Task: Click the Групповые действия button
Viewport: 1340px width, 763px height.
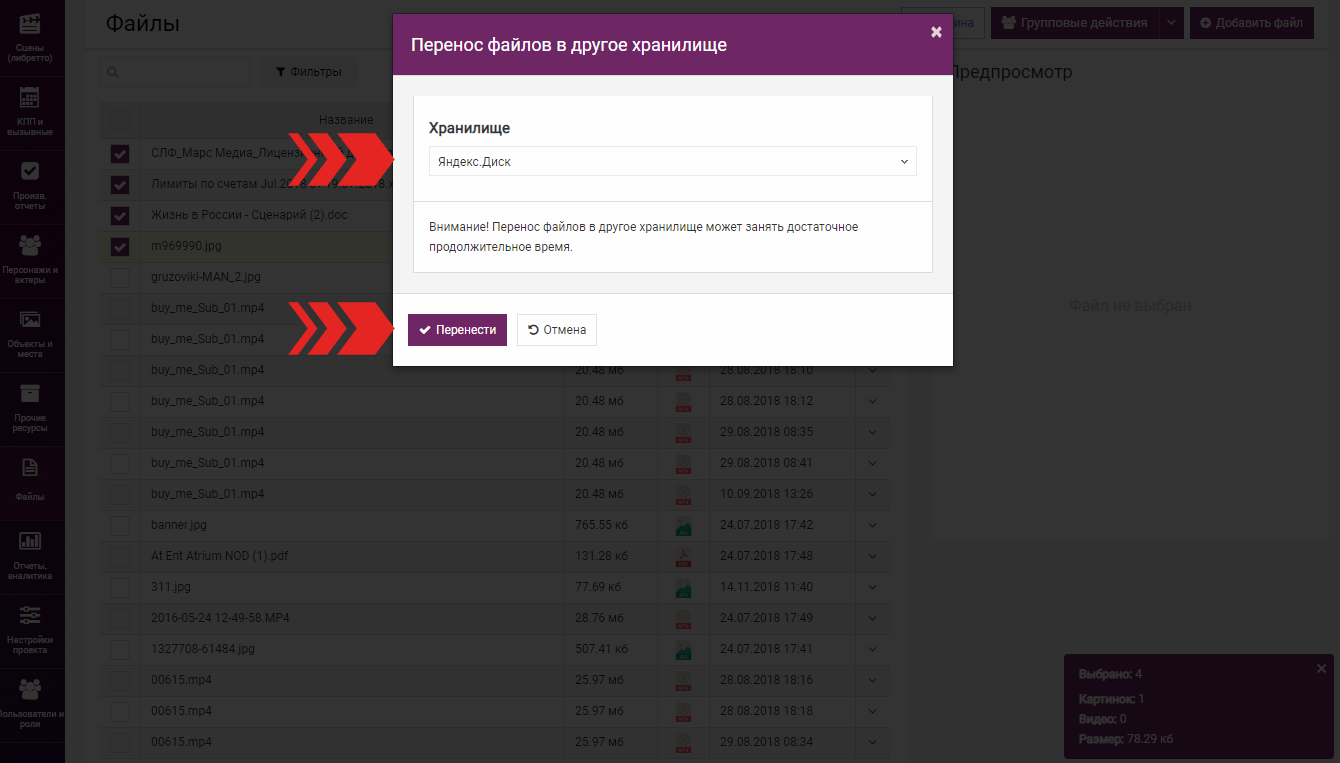Action: tap(1075, 23)
